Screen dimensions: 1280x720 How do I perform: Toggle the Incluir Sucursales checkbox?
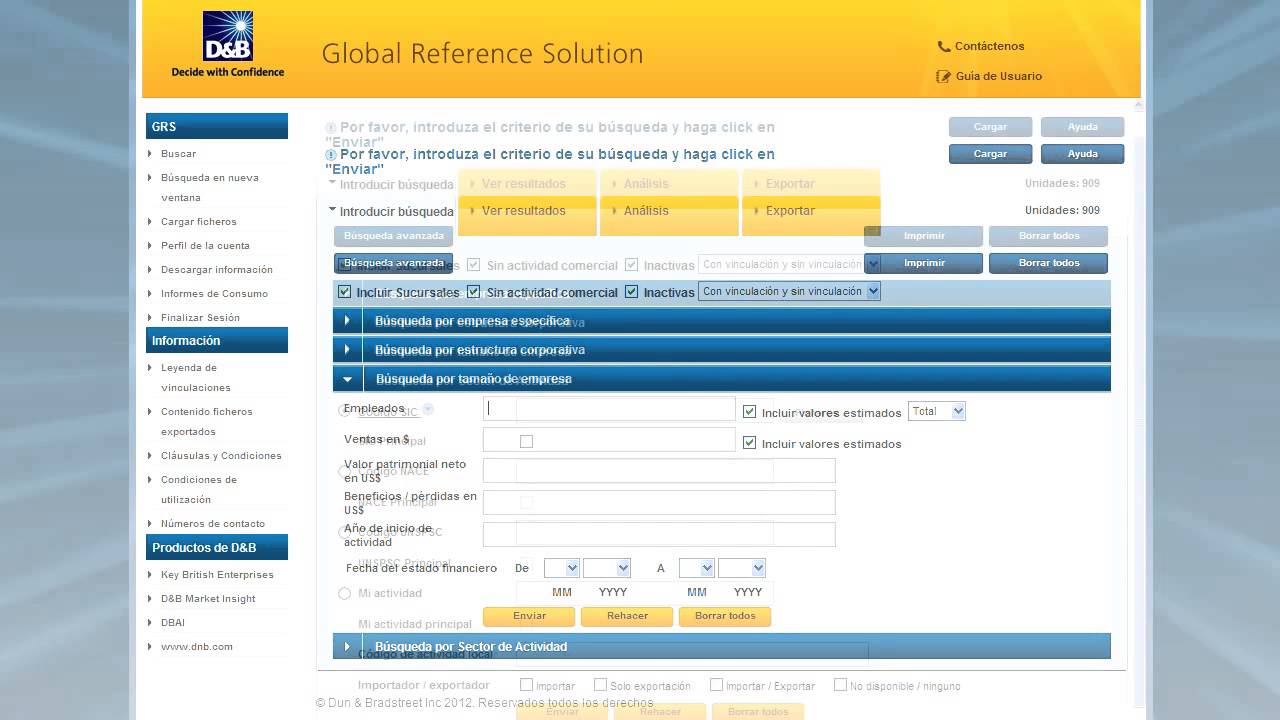pos(345,292)
